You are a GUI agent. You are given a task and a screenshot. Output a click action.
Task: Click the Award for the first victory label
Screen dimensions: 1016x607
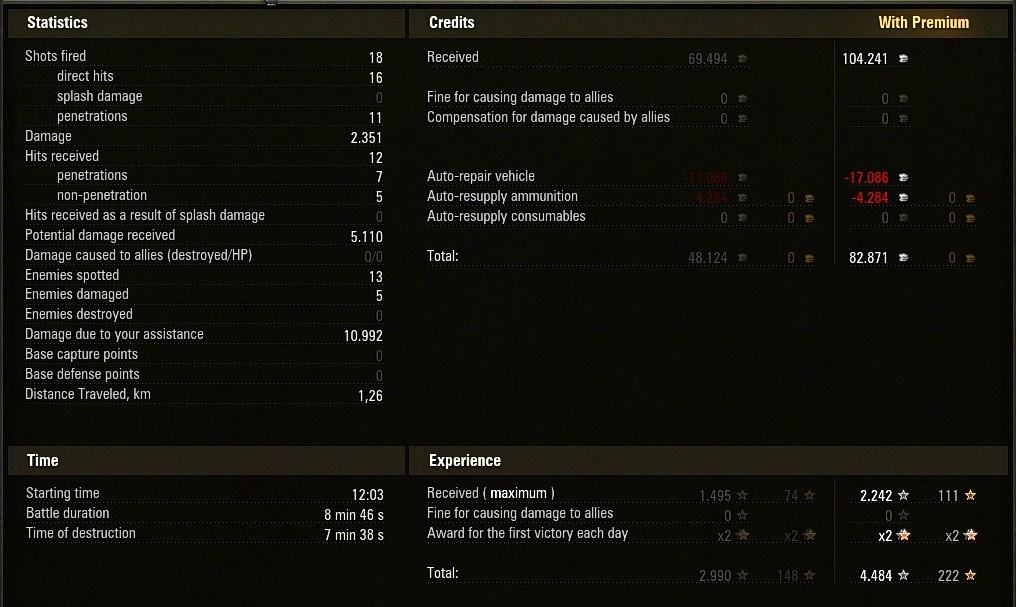pos(527,533)
